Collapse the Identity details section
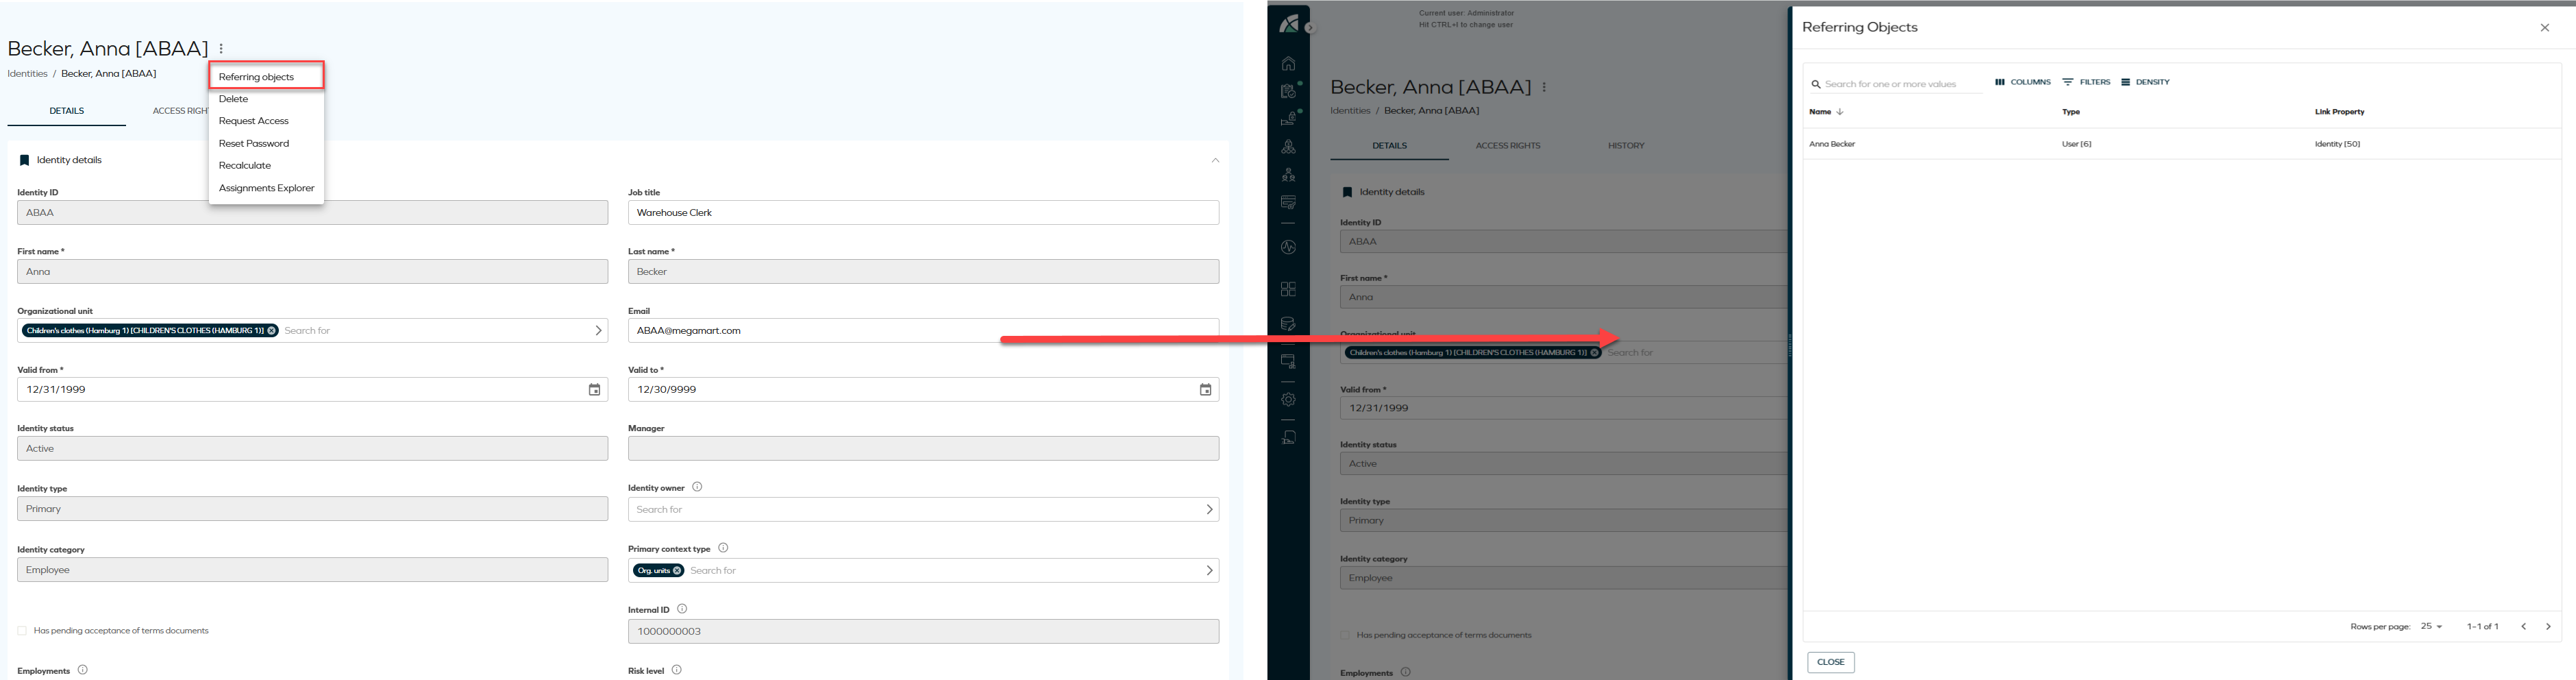Viewport: 2576px width, 680px height. tap(1215, 160)
